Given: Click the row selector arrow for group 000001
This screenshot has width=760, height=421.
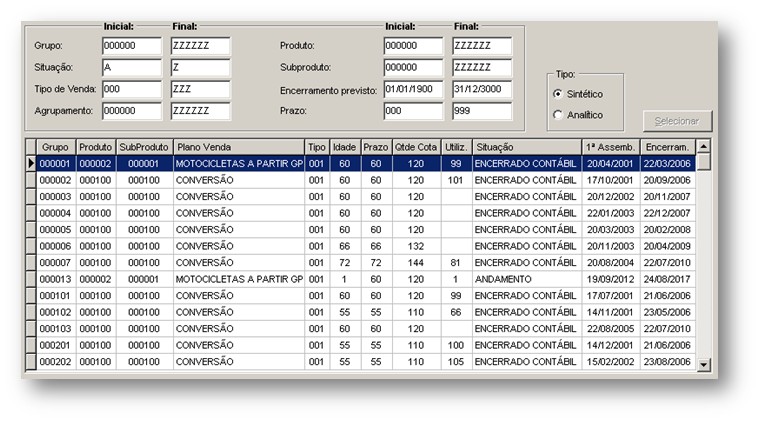Looking at the screenshot, I should 31,164.
